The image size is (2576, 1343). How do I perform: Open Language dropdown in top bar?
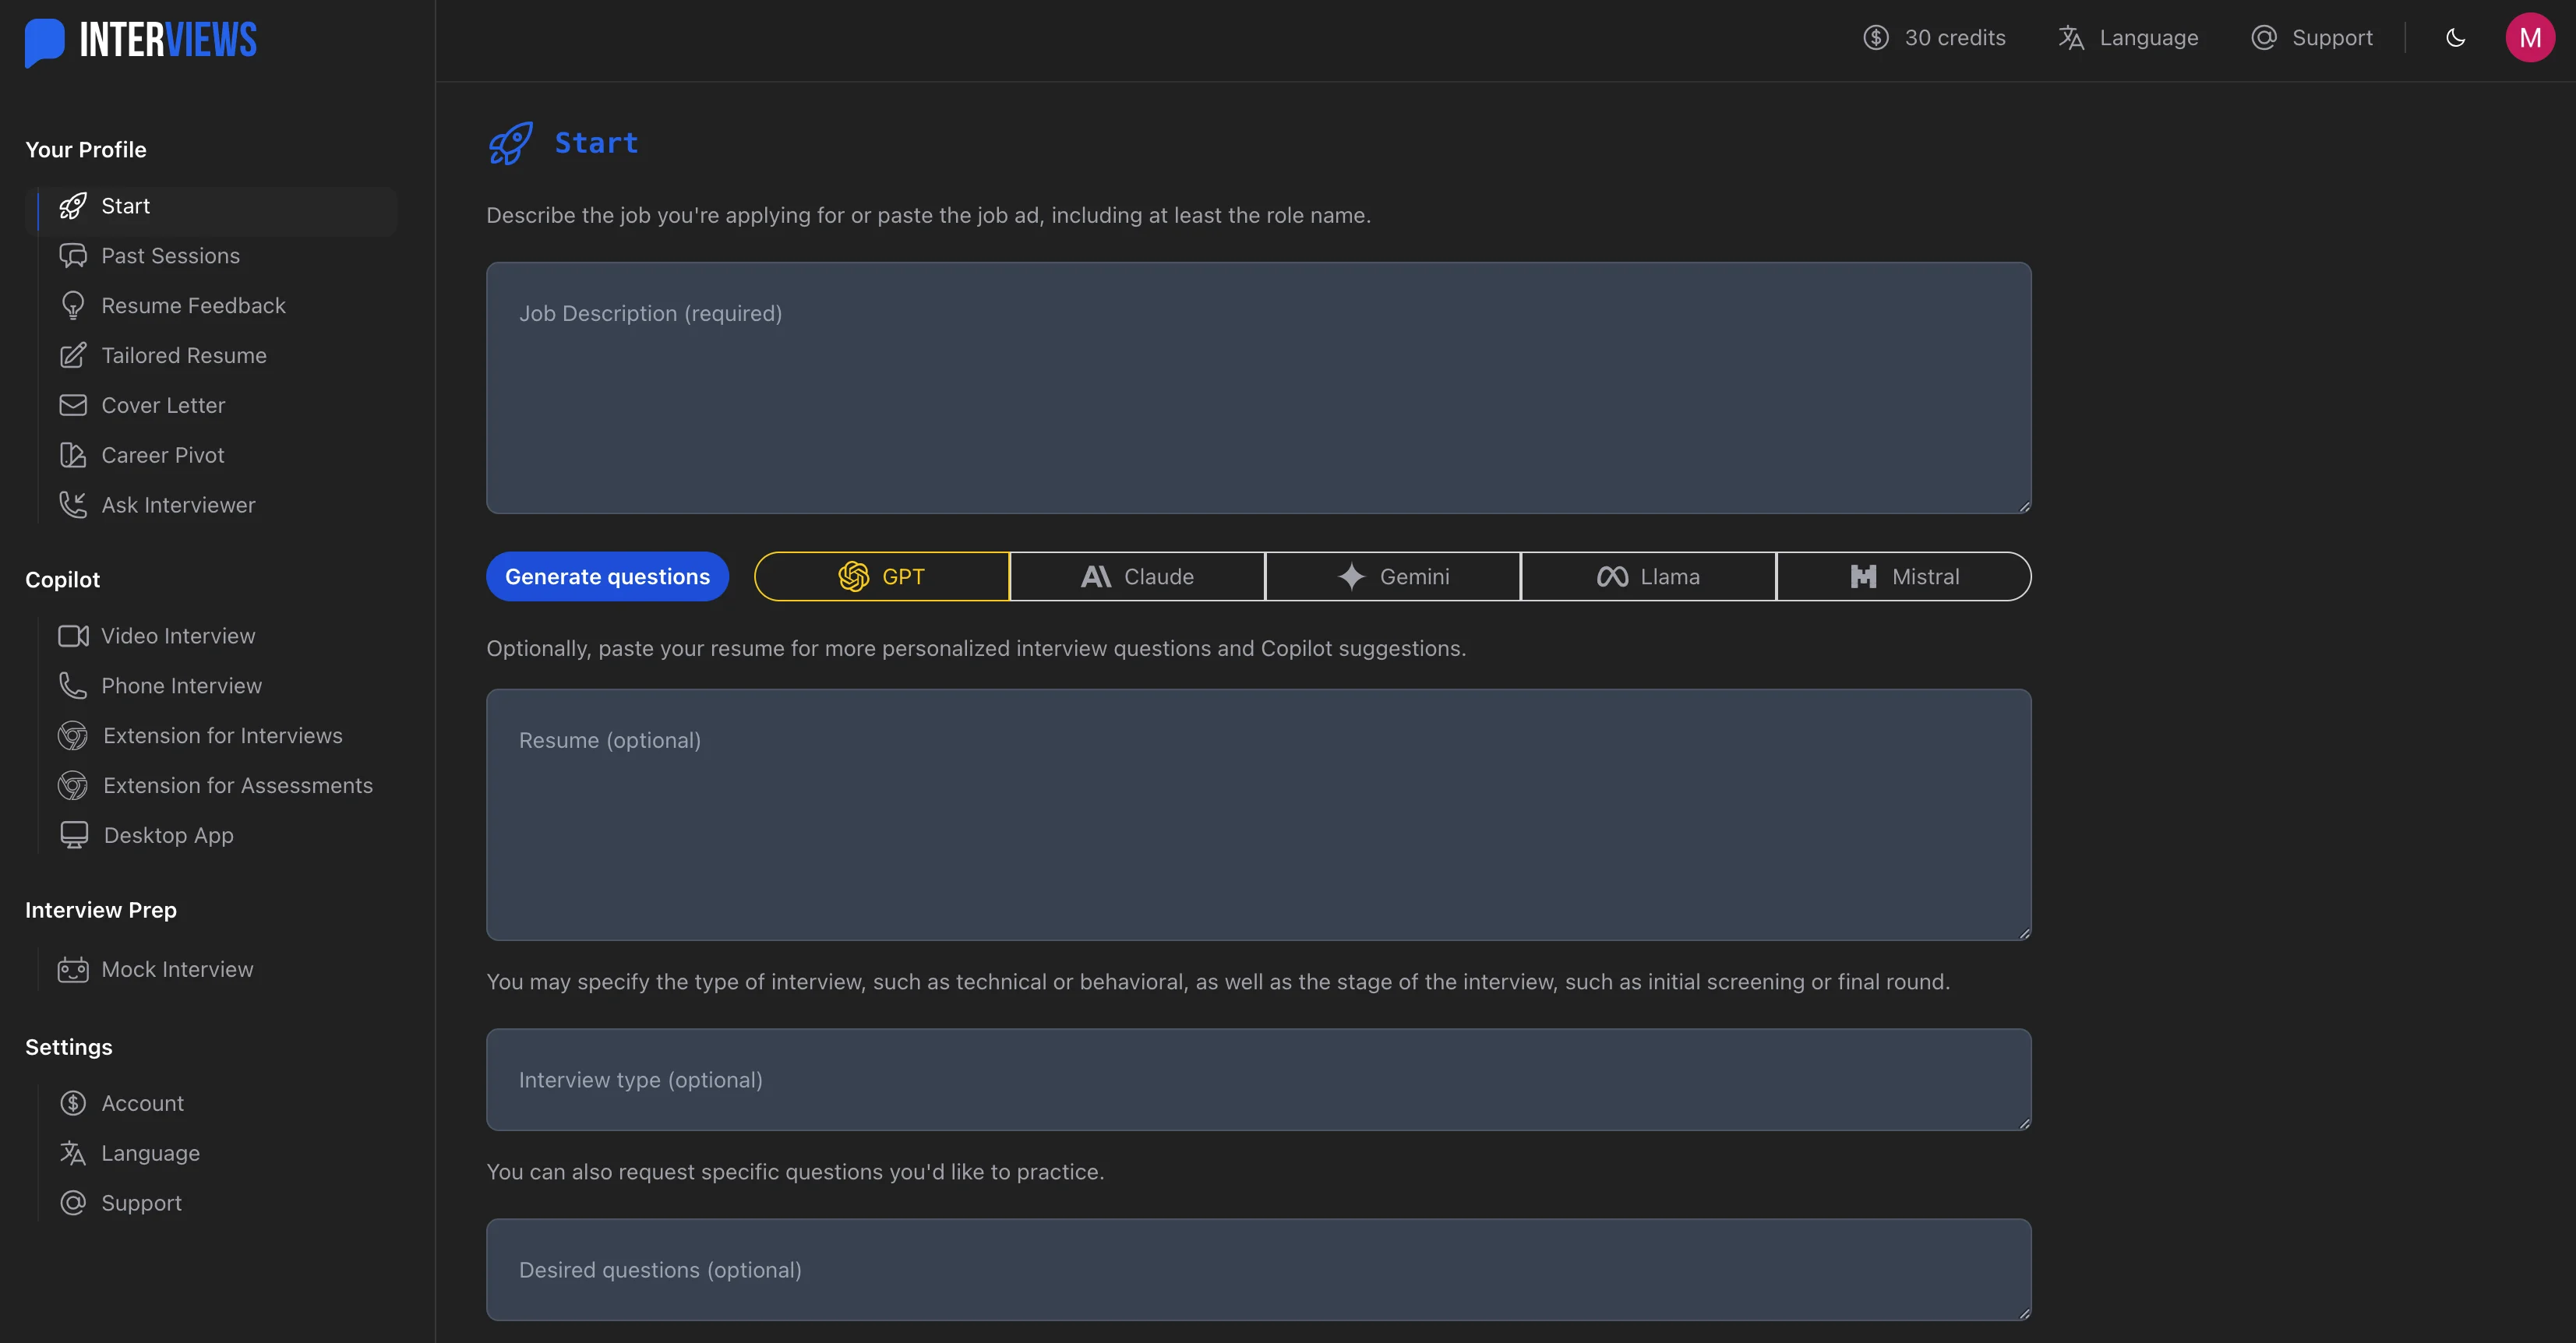[x=2128, y=38]
